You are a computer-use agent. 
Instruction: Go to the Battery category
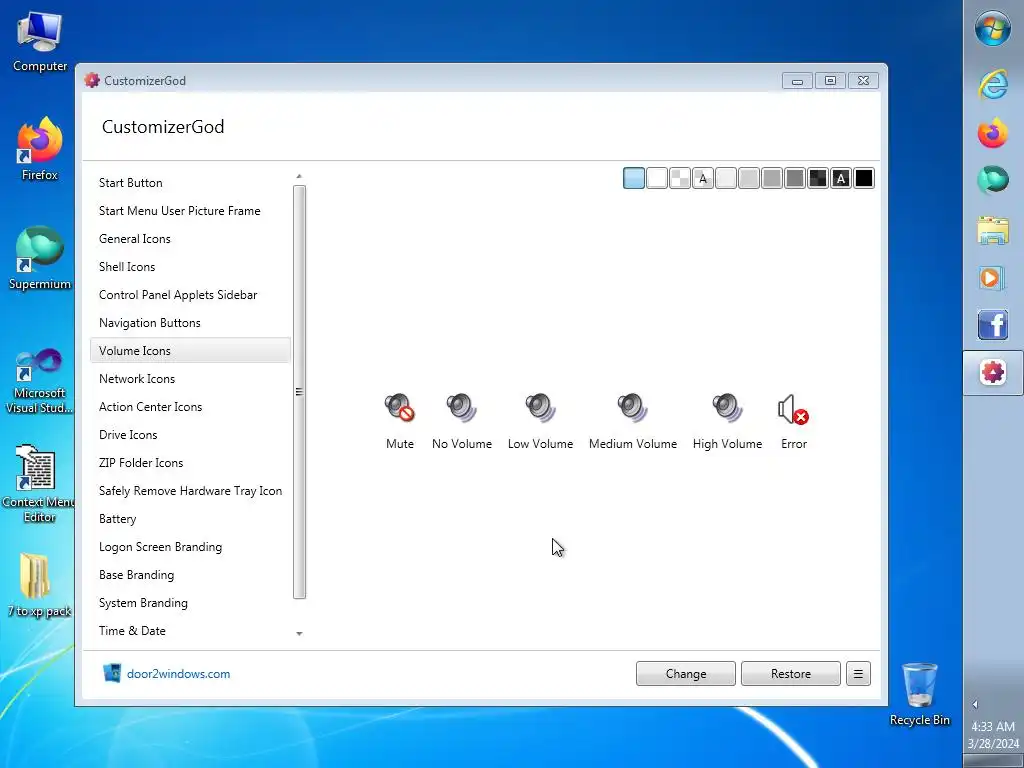[x=190, y=519]
